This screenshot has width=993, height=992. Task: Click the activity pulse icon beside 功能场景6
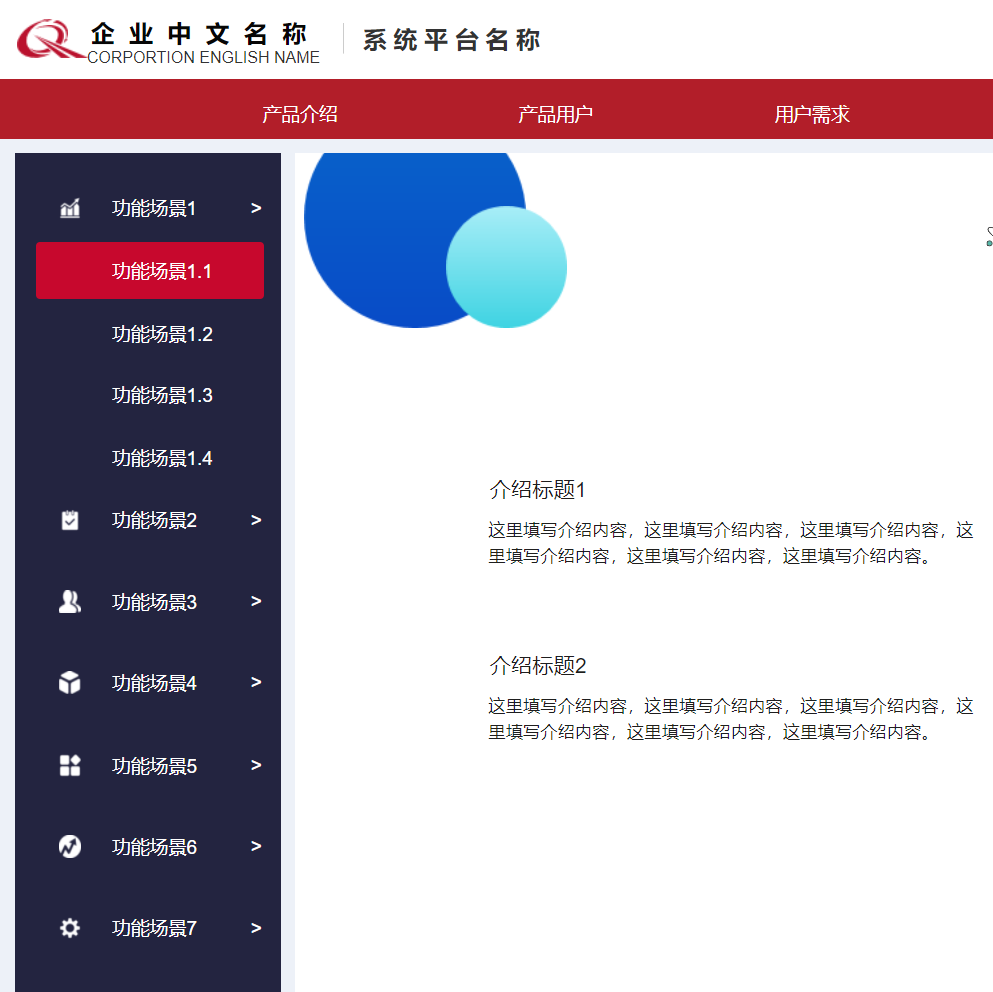tap(70, 847)
